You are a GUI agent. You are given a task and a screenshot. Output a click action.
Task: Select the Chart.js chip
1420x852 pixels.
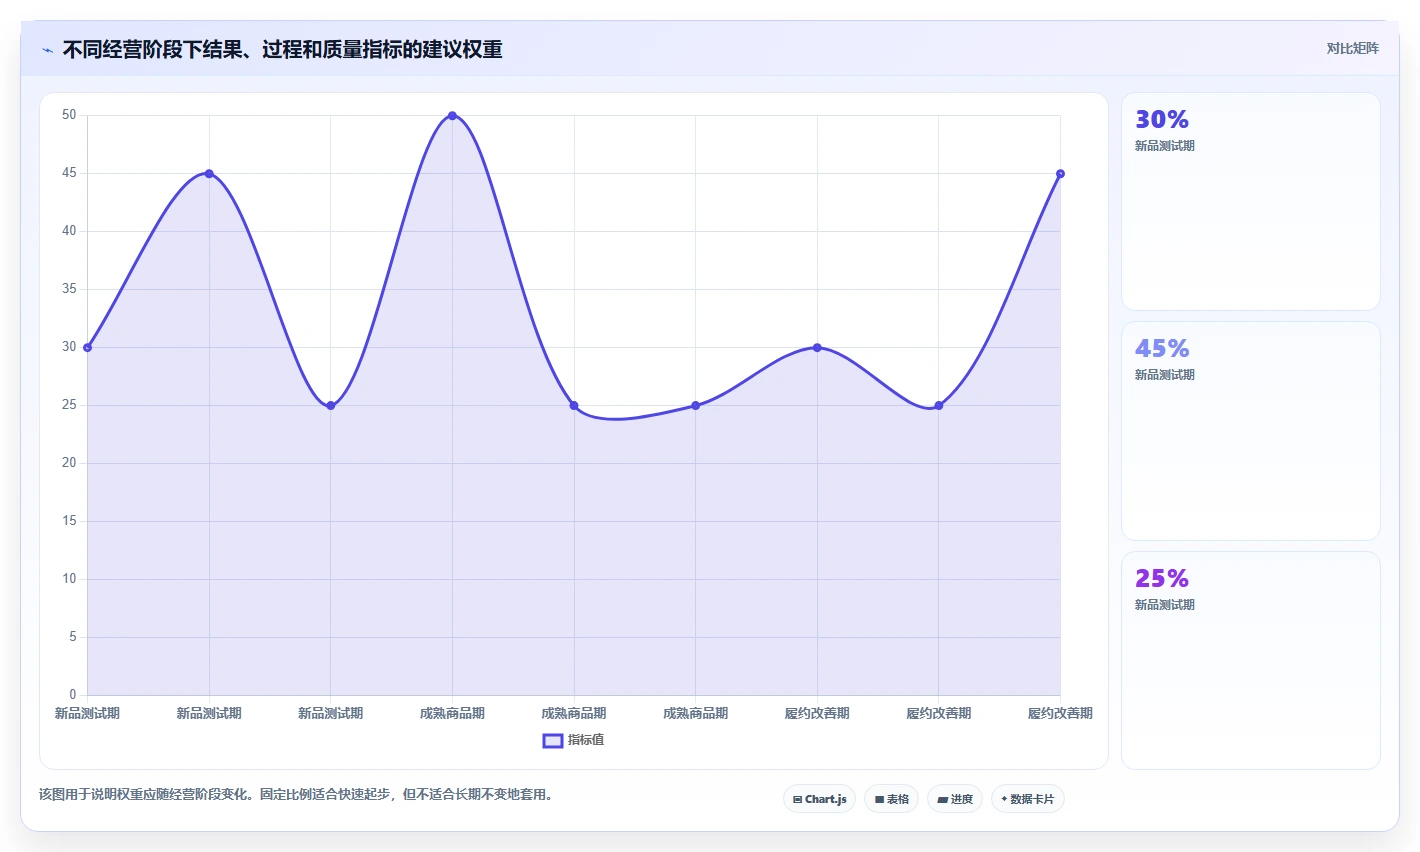[819, 799]
